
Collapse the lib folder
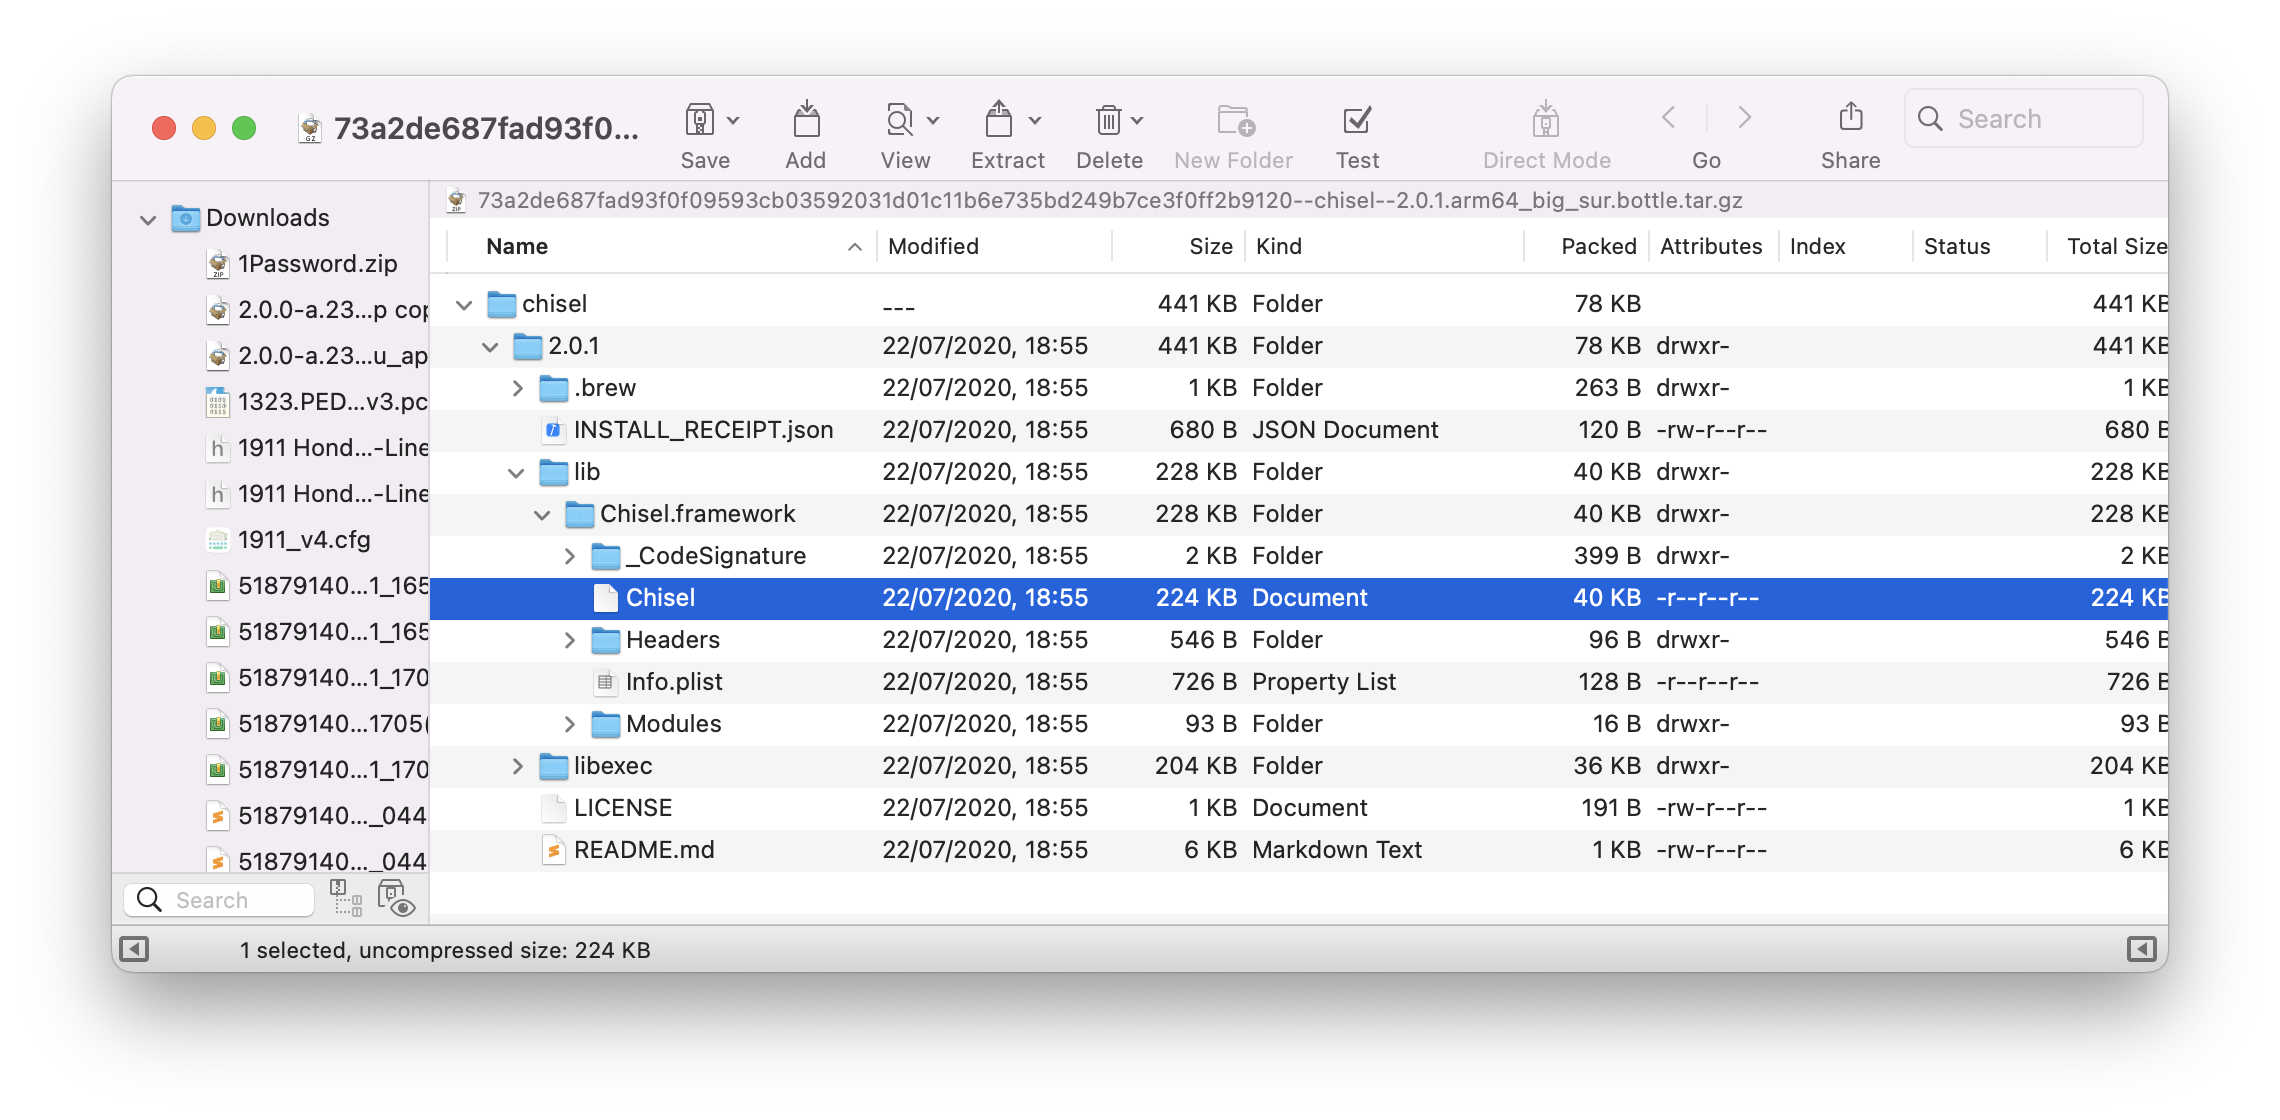[516, 472]
